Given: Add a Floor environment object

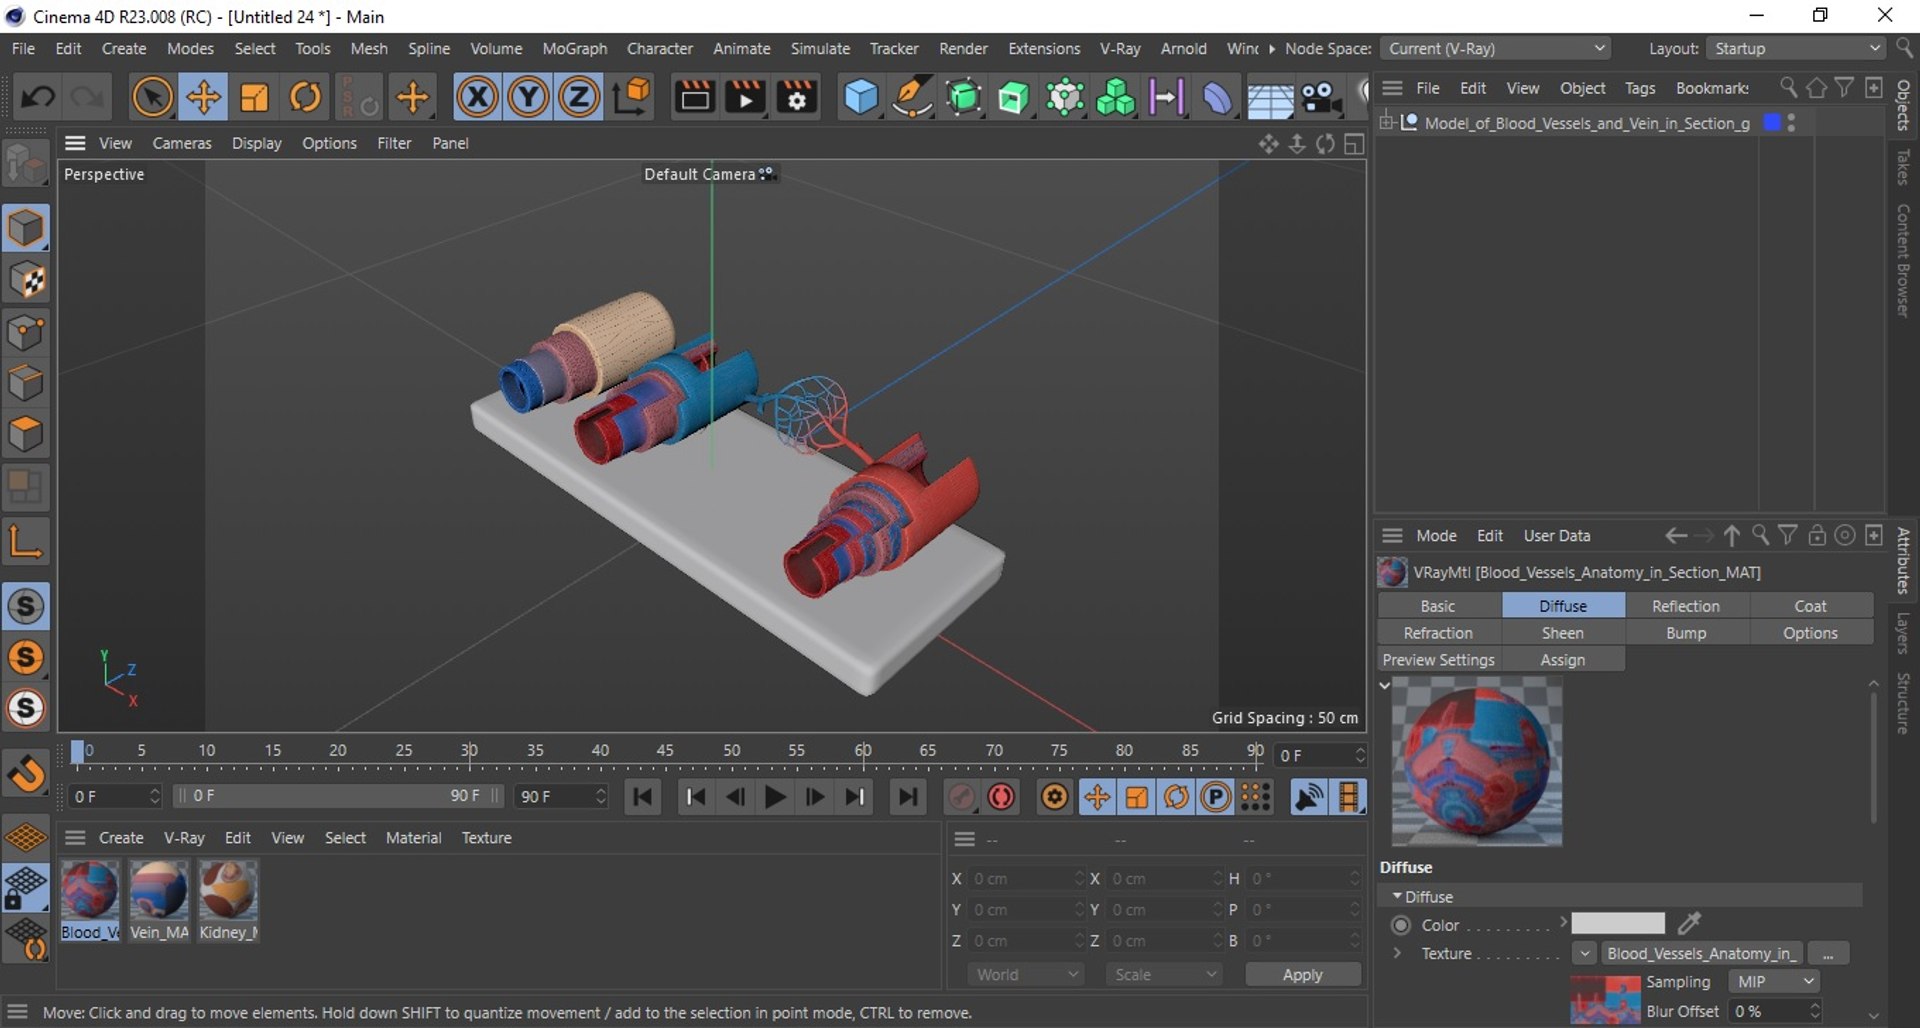Looking at the screenshot, I should point(1269,99).
